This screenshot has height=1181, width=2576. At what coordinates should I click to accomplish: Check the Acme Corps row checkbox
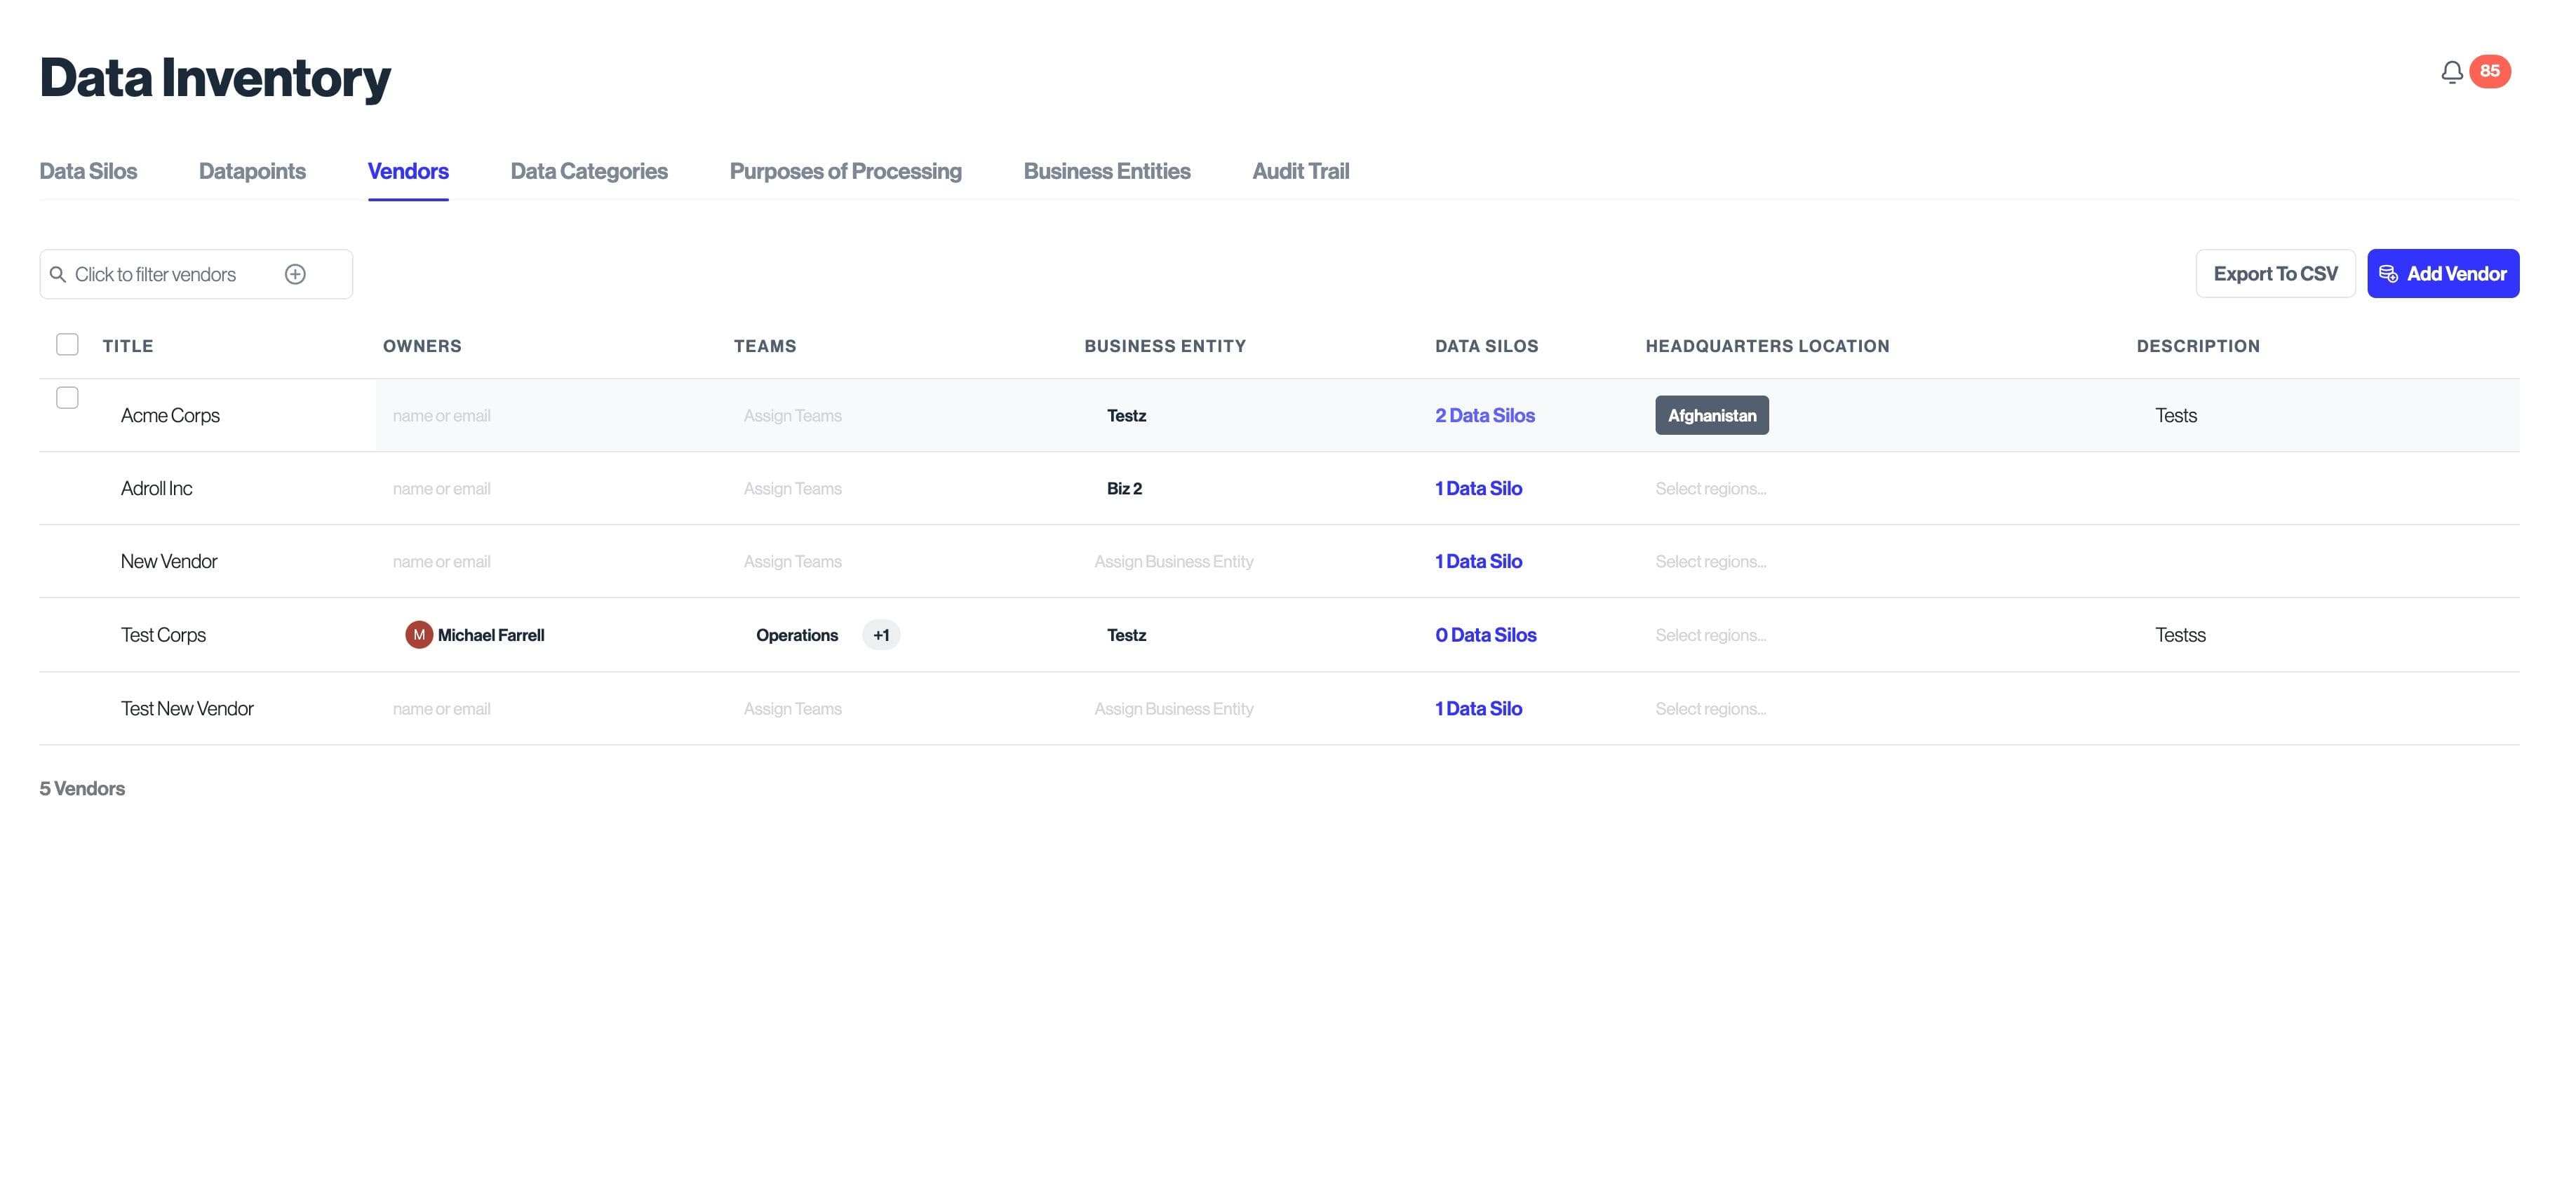pos(67,398)
